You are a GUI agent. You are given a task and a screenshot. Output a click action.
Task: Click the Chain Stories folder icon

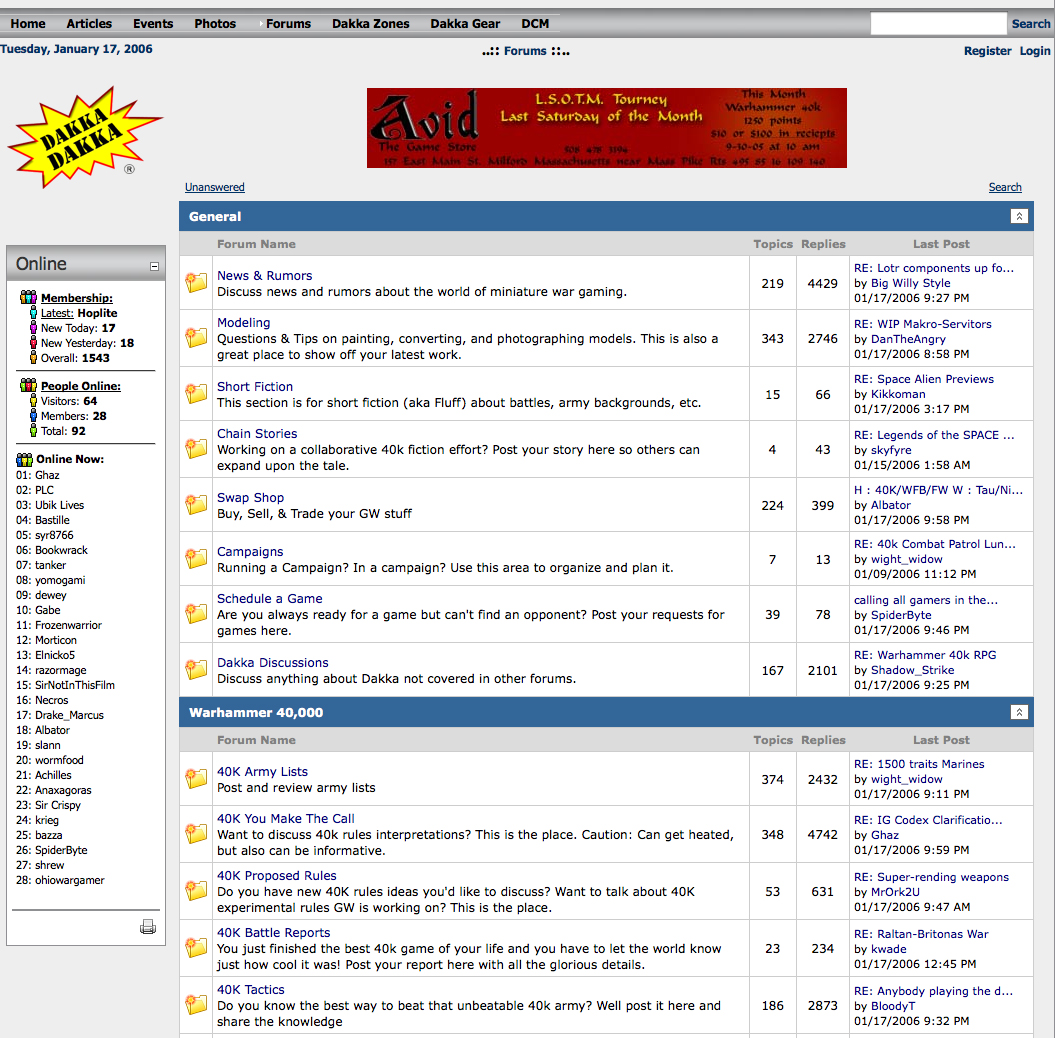pyautogui.click(x=196, y=449)
